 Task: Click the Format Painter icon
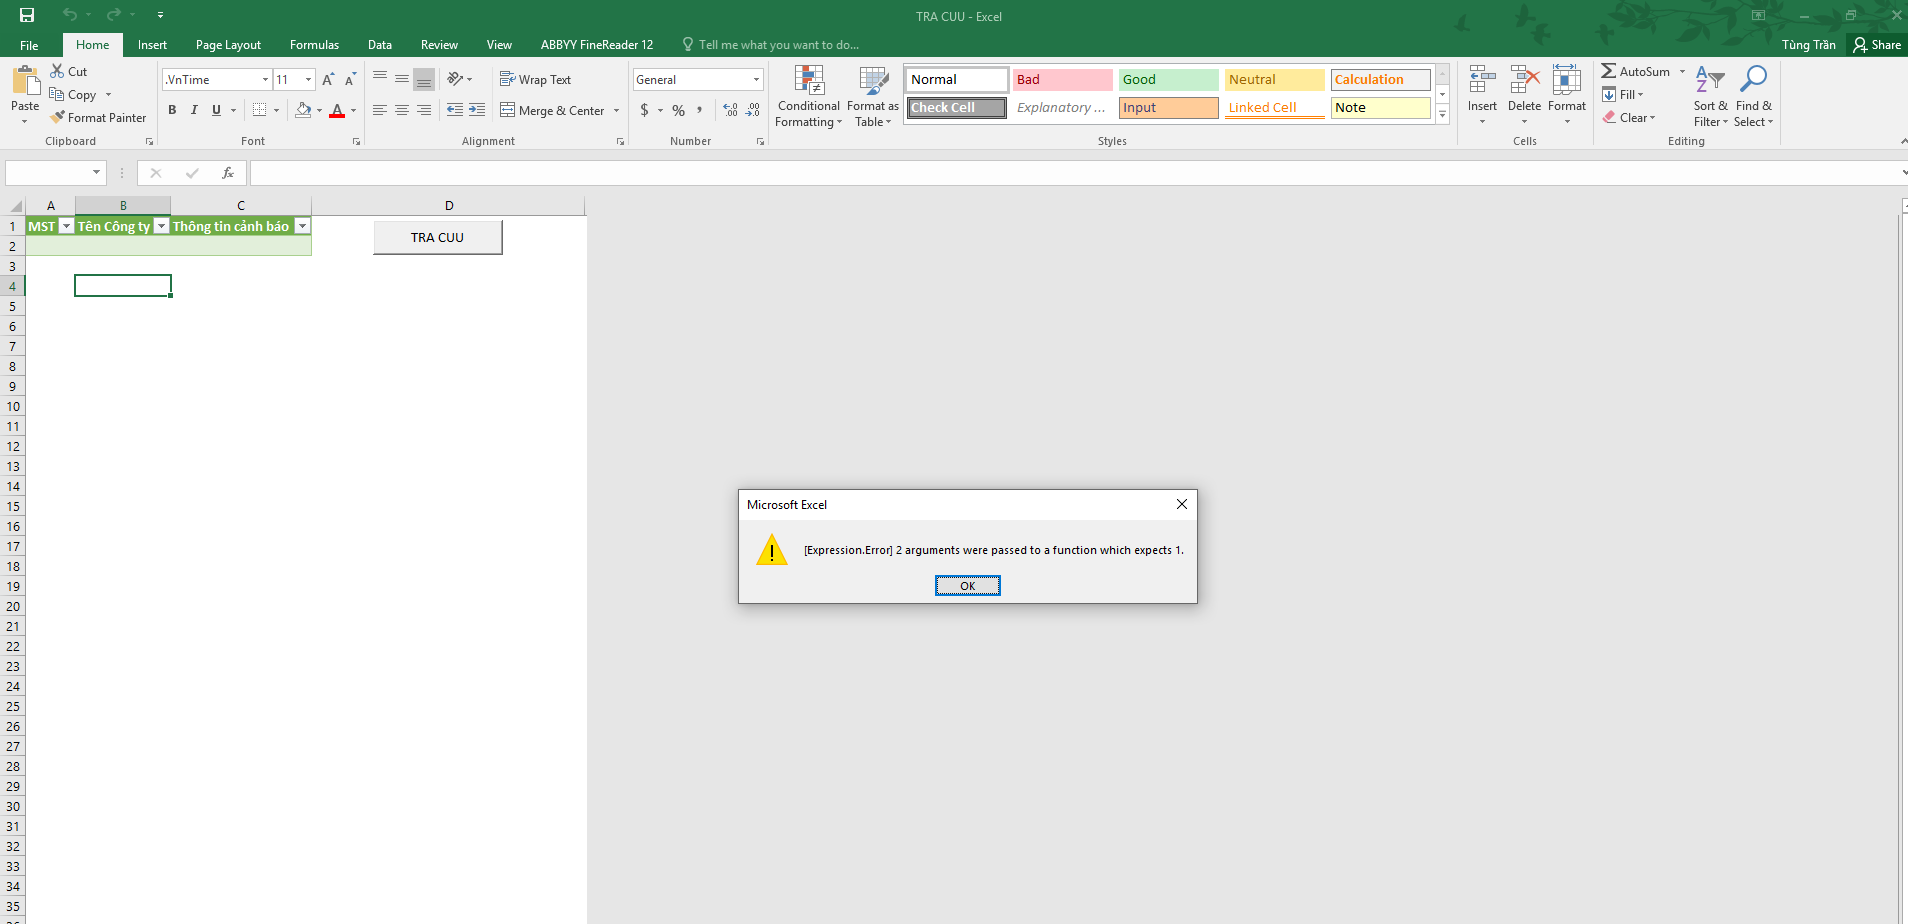[59, 118]
